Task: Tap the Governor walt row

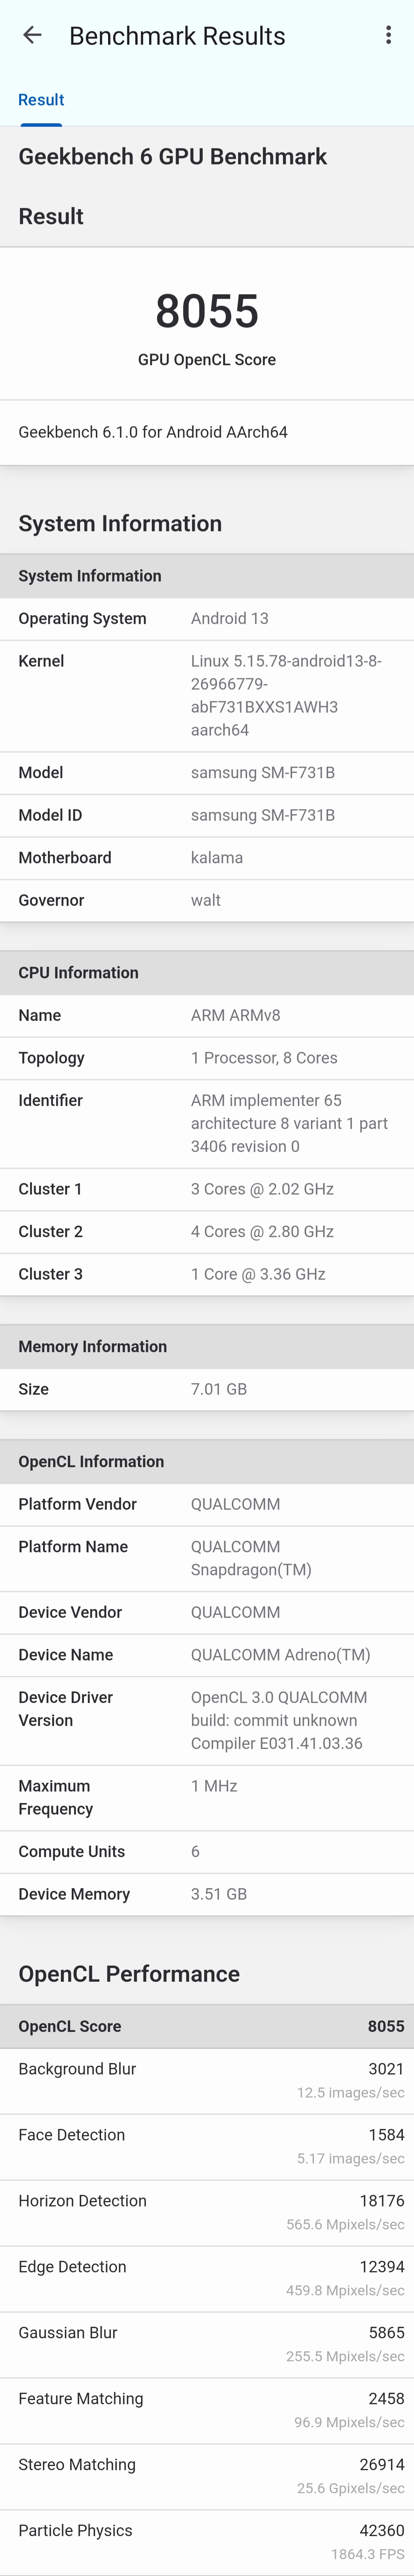Action: 207,900
